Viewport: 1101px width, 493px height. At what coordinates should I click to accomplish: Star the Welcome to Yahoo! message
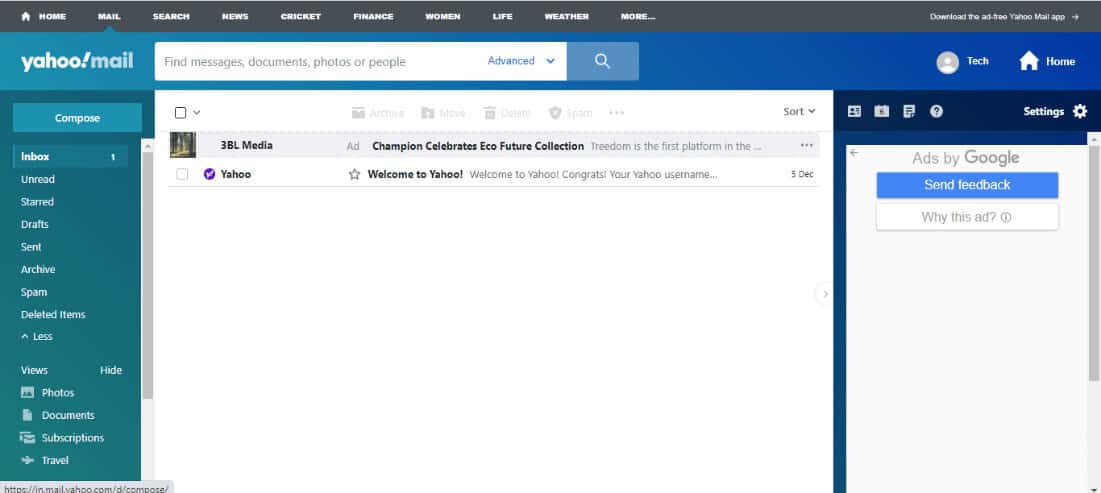(354, 174)
